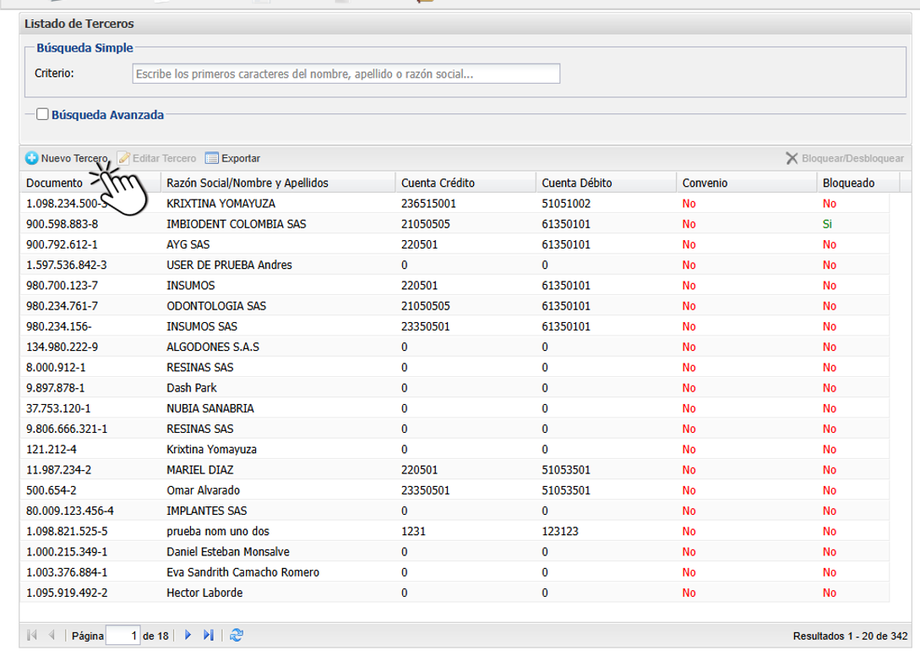Image resolution: width=920 pixels, height=656 pixels.
Task: Click the Editar Tercero pencil icon
Action: pyautogui.click(x=123, y=158)
